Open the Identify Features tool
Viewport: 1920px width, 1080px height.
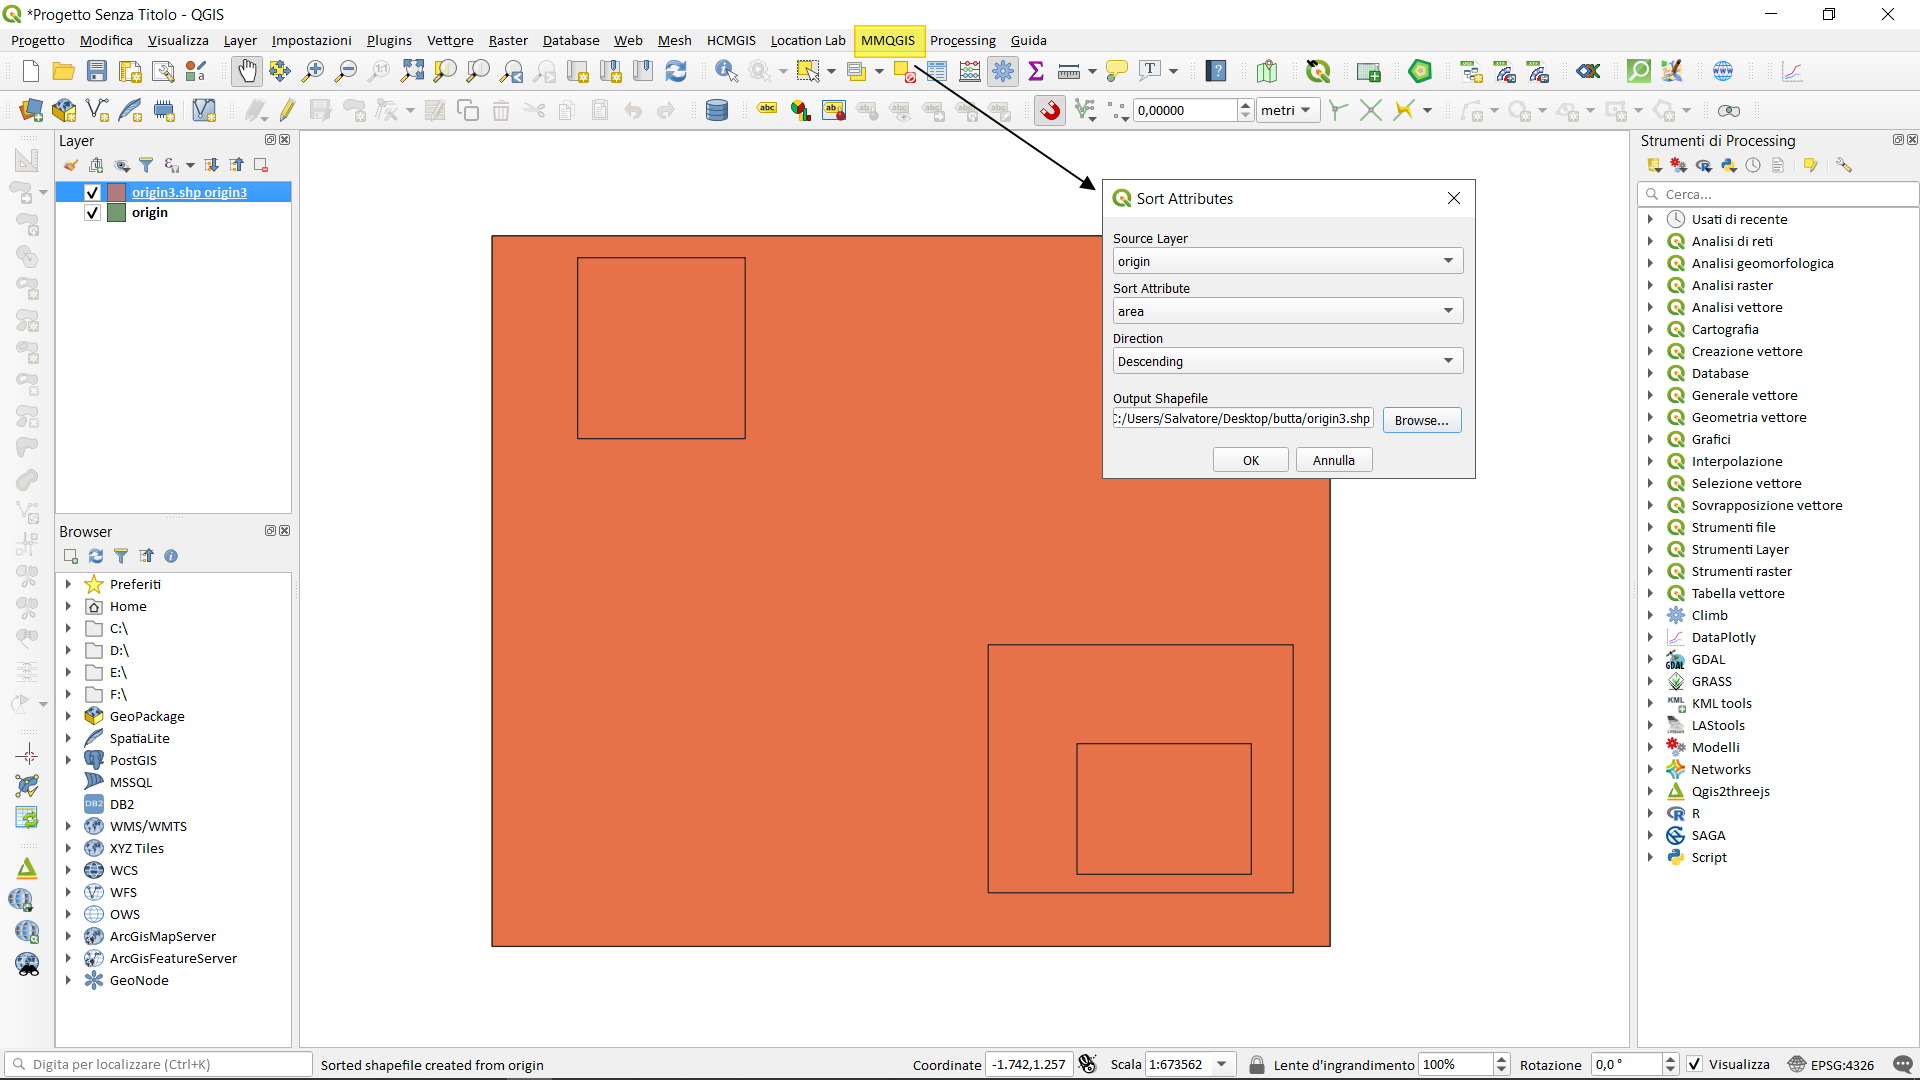point(726,71)
